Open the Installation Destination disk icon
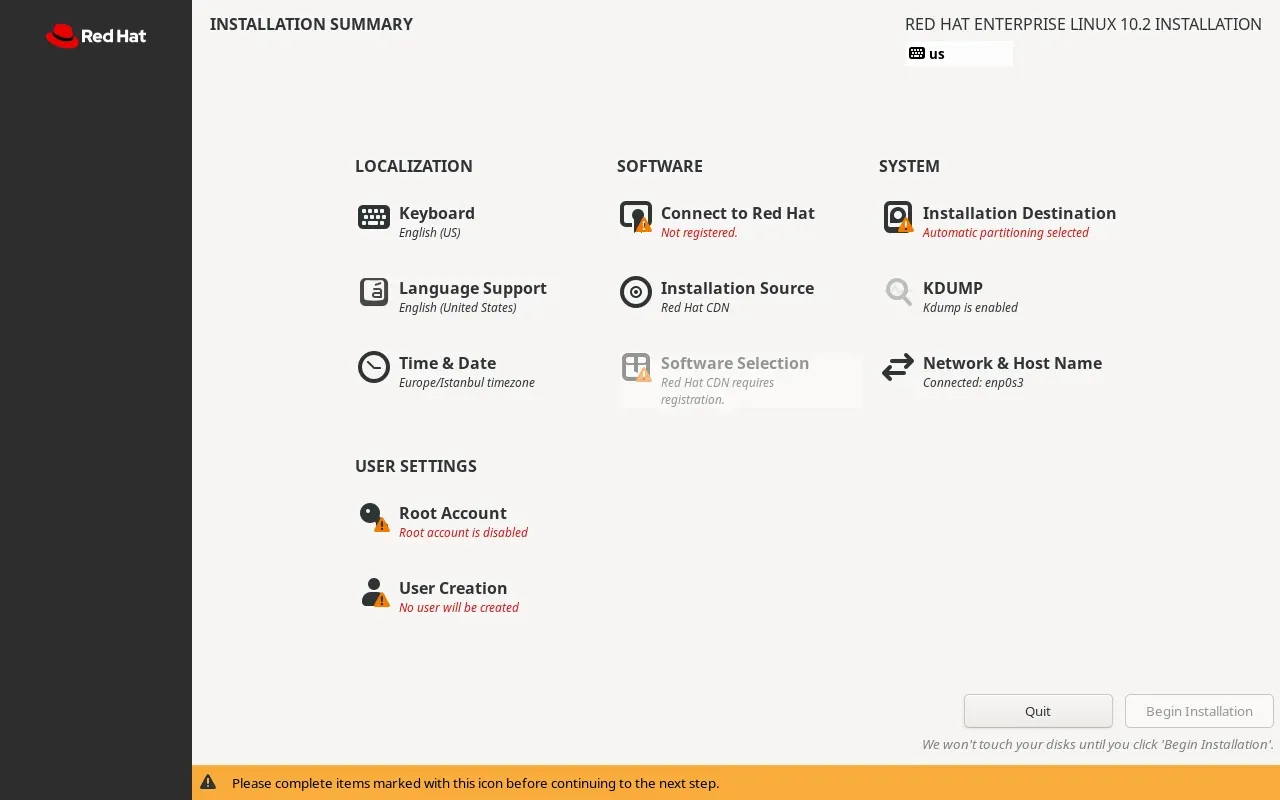1280x800 pixels. 898,217
